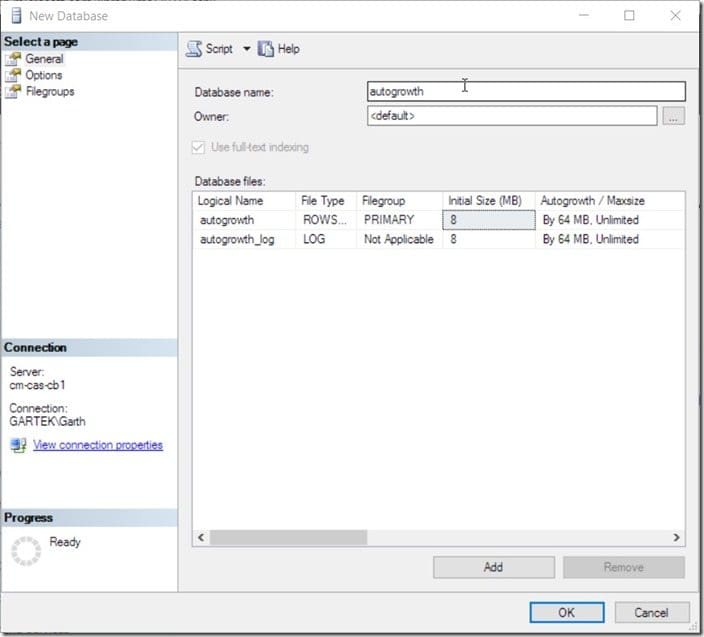Open View connection properties link
The width and height of the screenshot is (704, 637).
[x=98, y=445]
